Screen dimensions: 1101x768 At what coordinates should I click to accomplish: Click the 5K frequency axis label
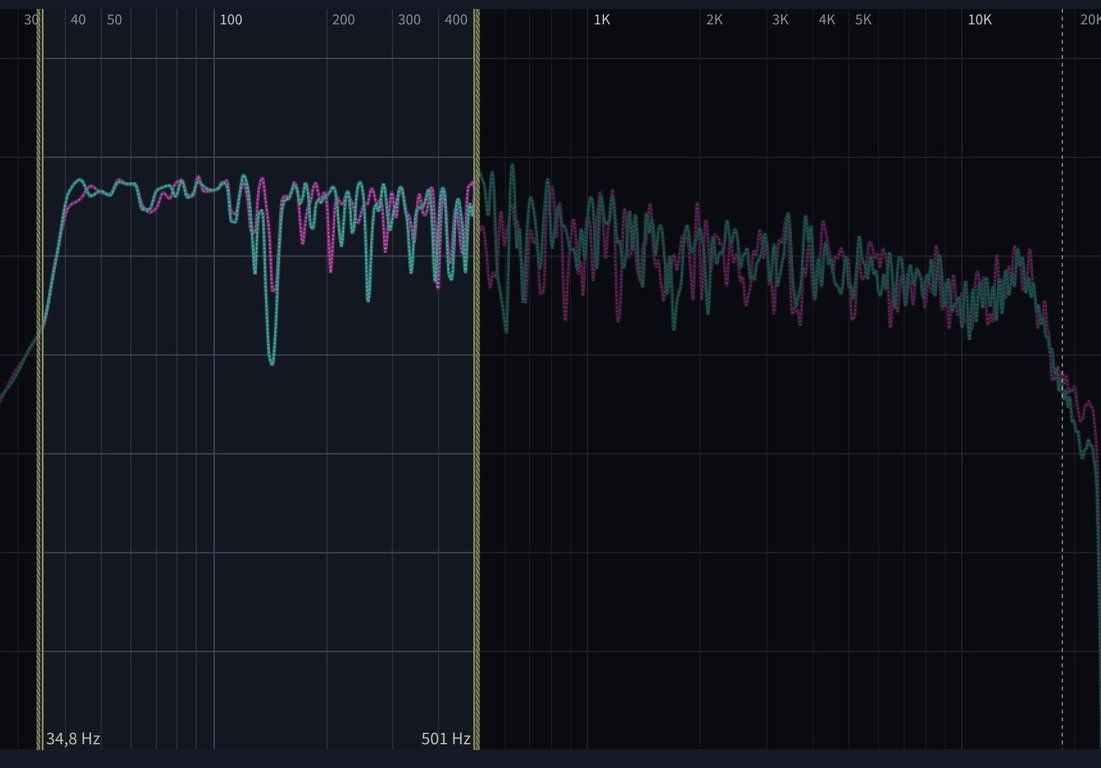pyautogui.click(x=863, y=20)
